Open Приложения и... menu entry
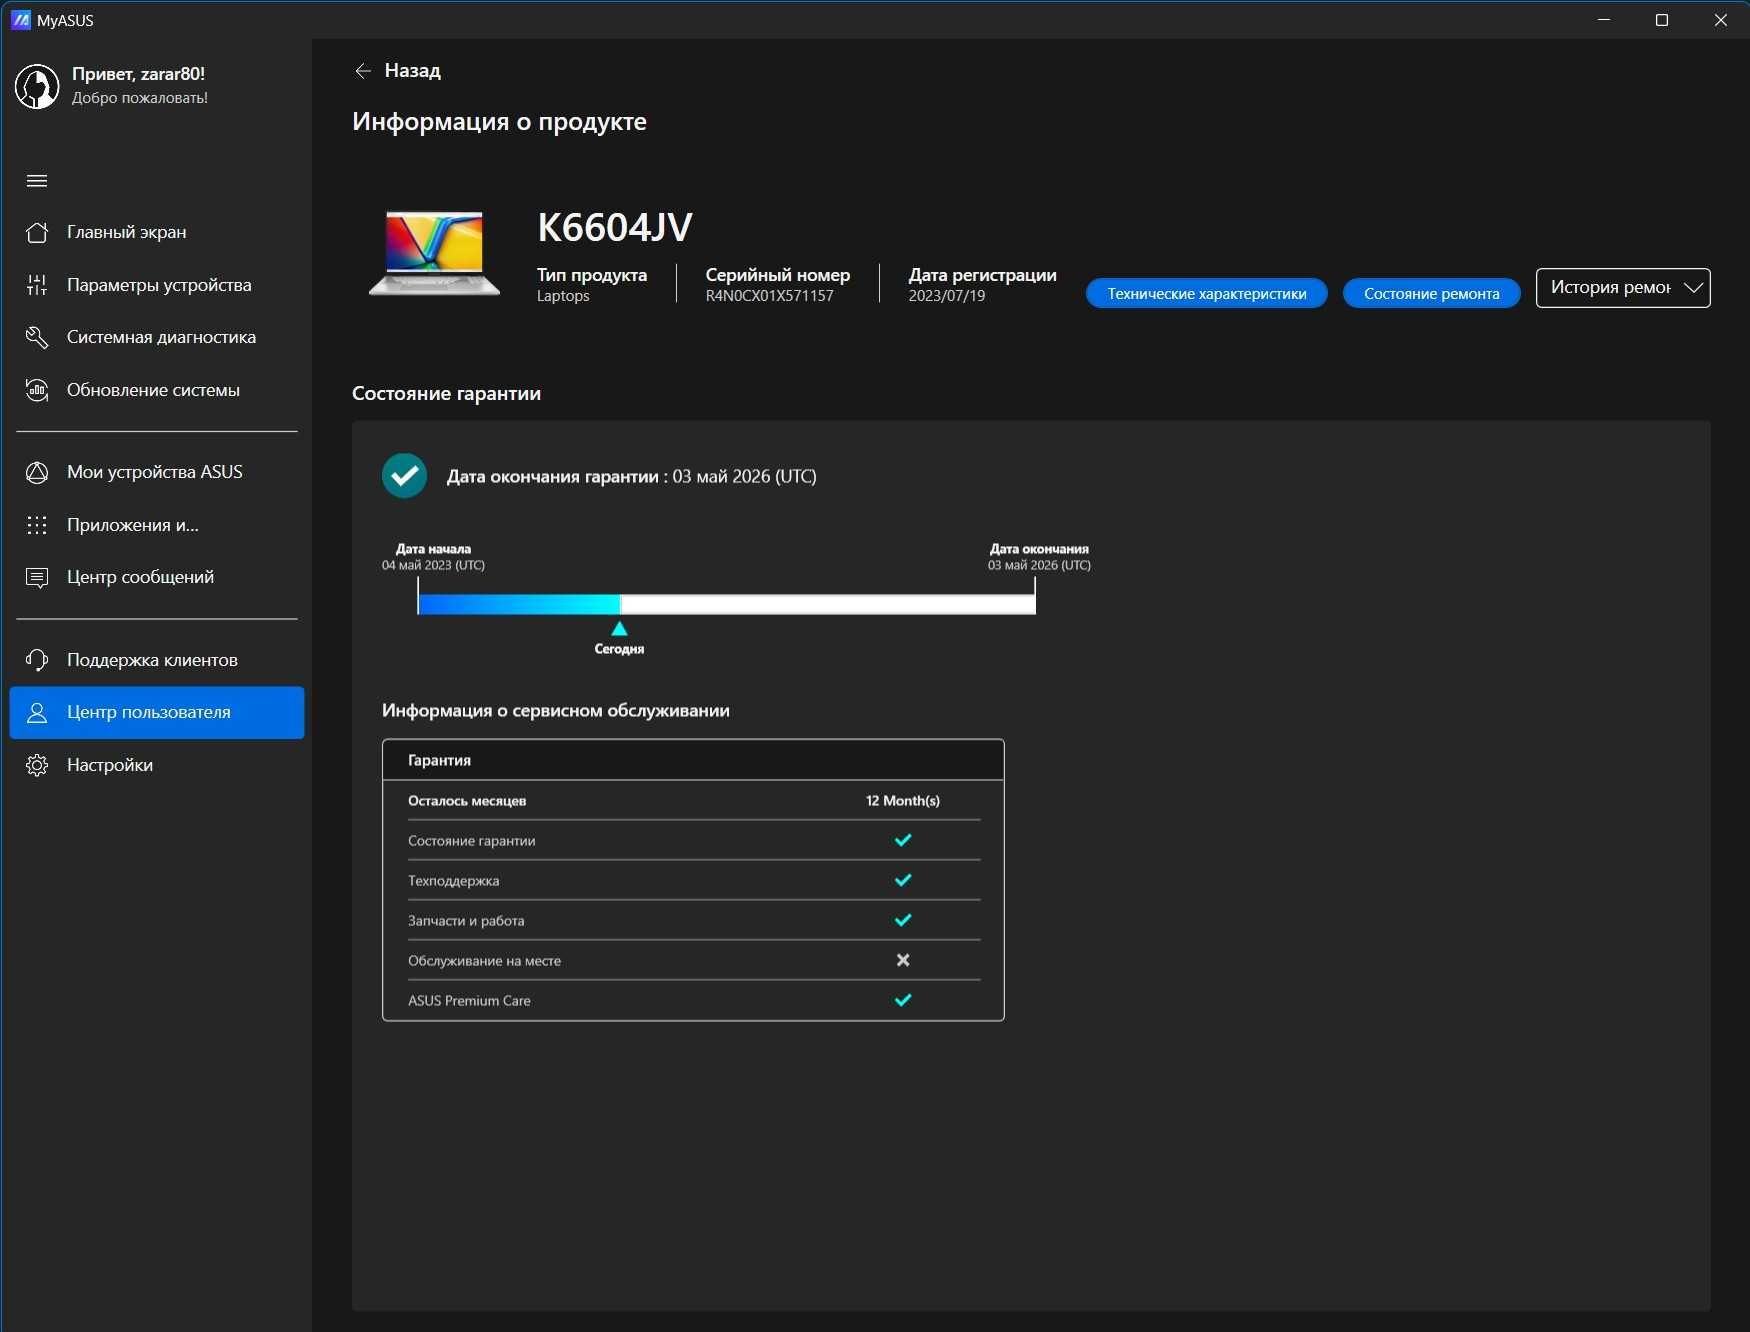Image resolution: width=1750 pixels, height=1332 pixels. coord(157,525)
